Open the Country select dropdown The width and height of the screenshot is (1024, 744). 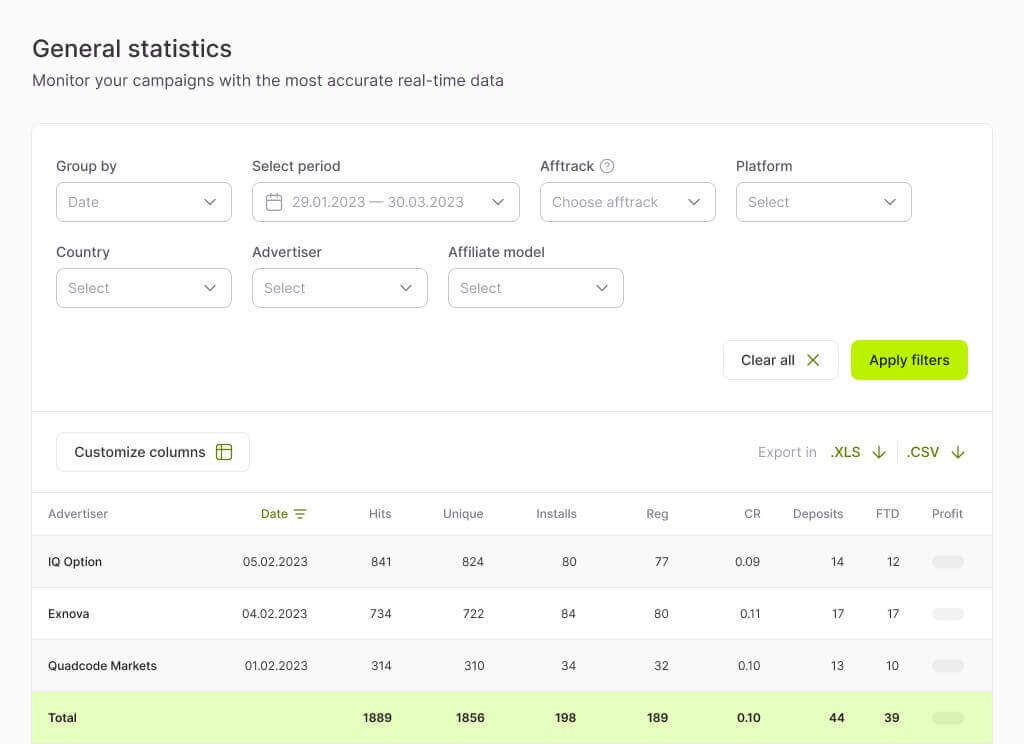pos(143,288)
